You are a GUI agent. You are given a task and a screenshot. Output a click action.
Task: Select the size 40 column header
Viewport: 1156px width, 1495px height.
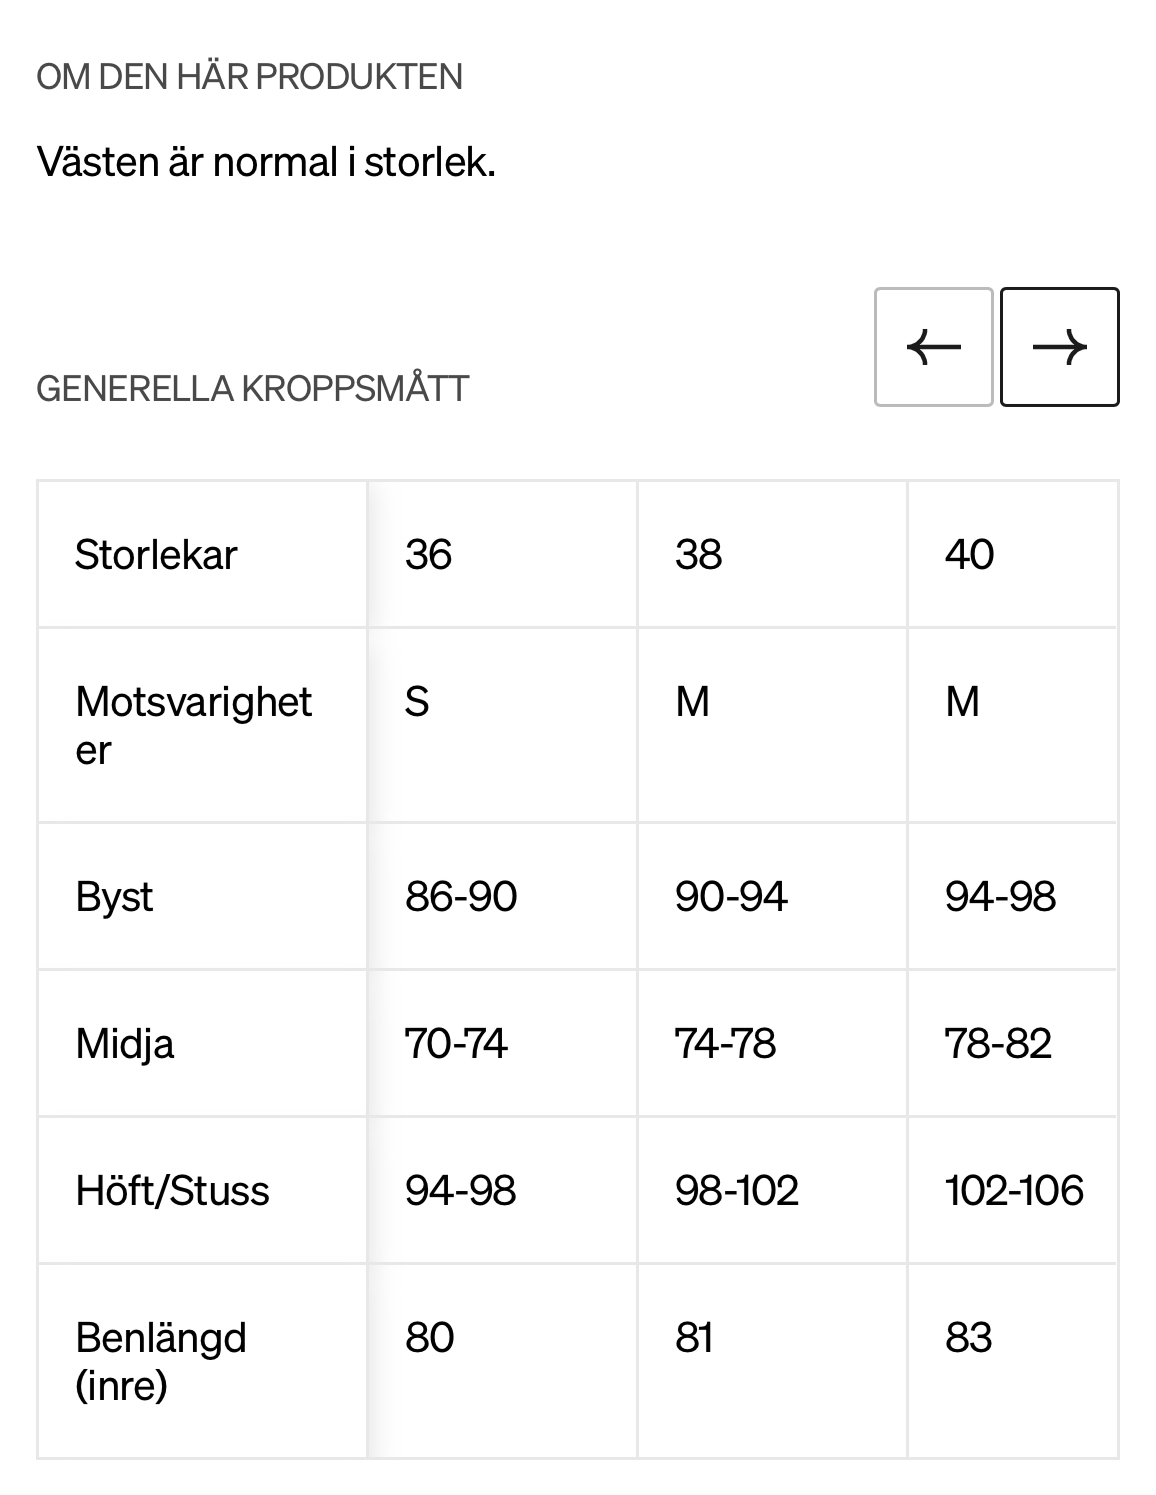[969, 554]
